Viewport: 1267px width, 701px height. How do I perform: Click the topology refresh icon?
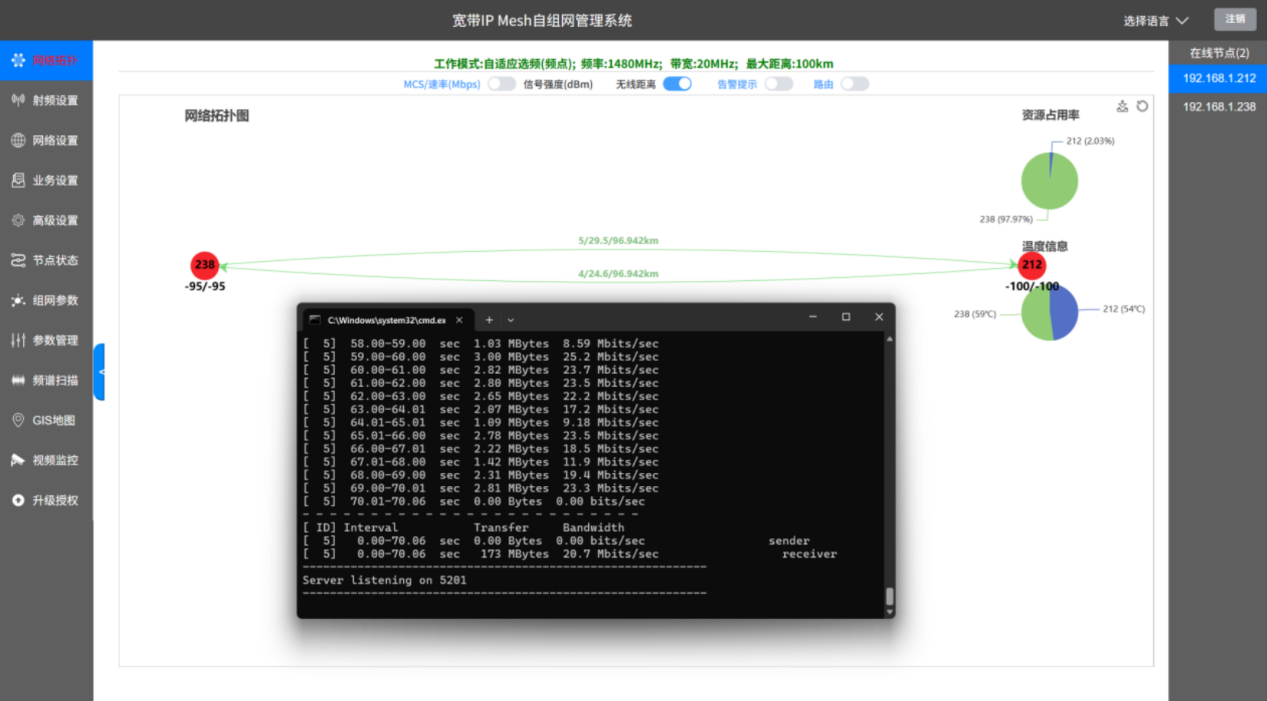[x=1142, y=106]
